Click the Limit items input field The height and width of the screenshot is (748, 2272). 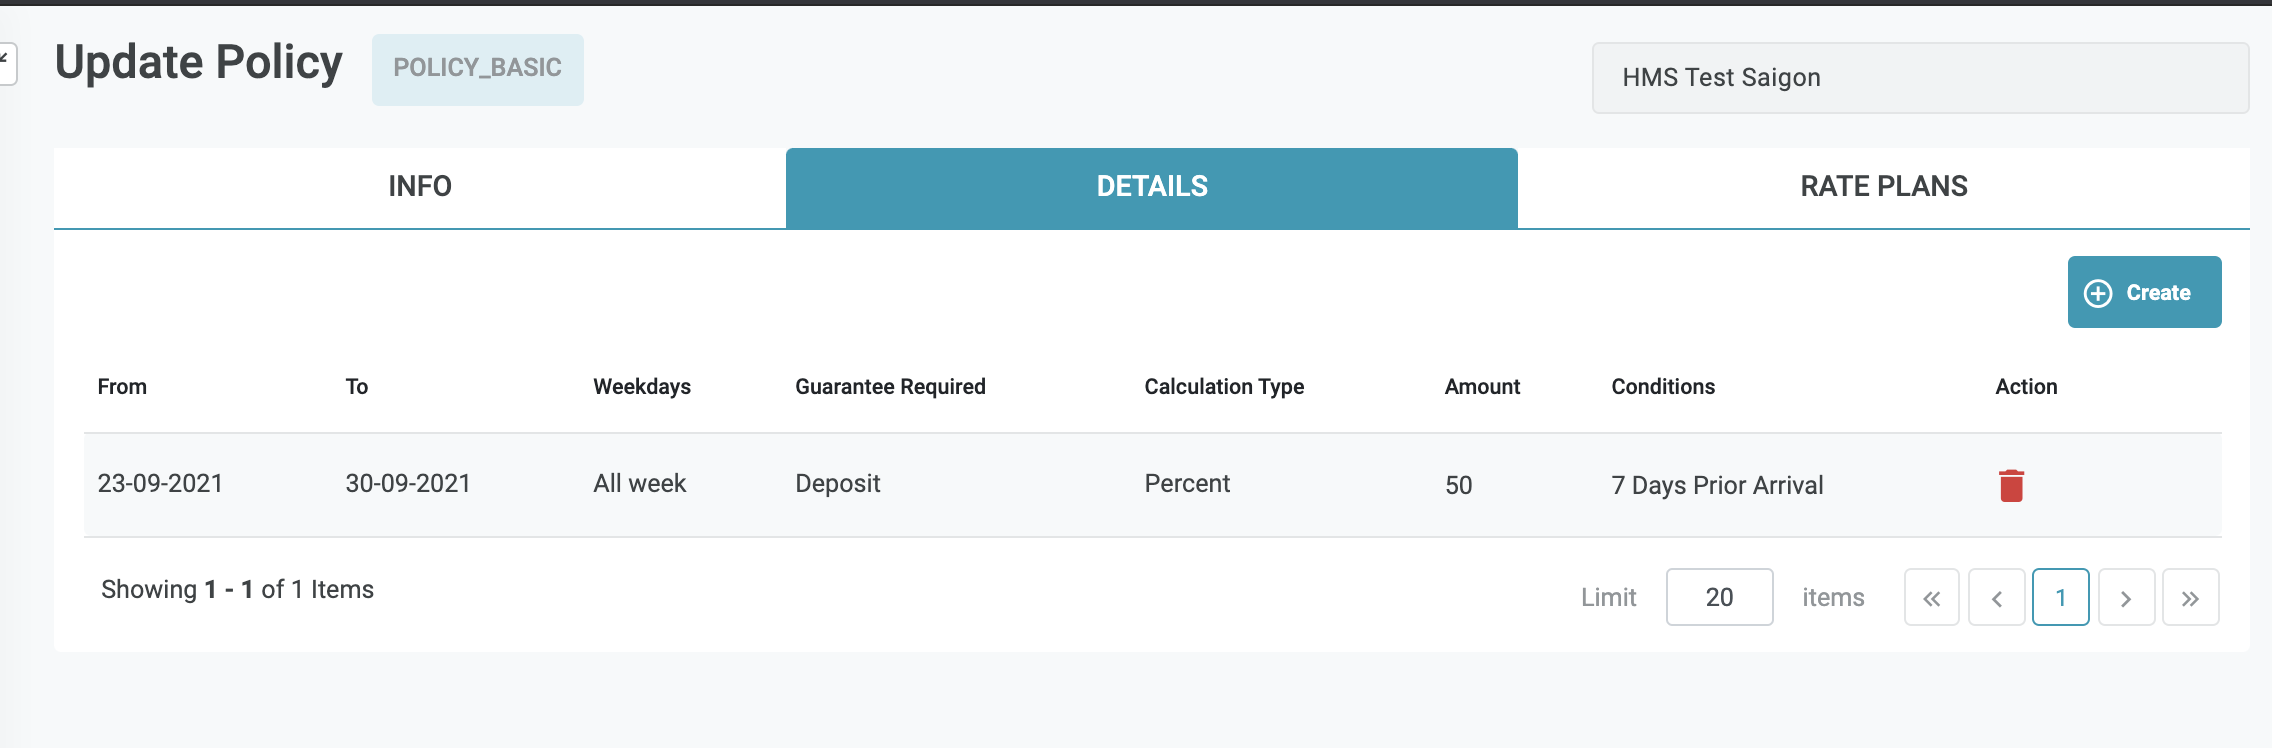1719,598
